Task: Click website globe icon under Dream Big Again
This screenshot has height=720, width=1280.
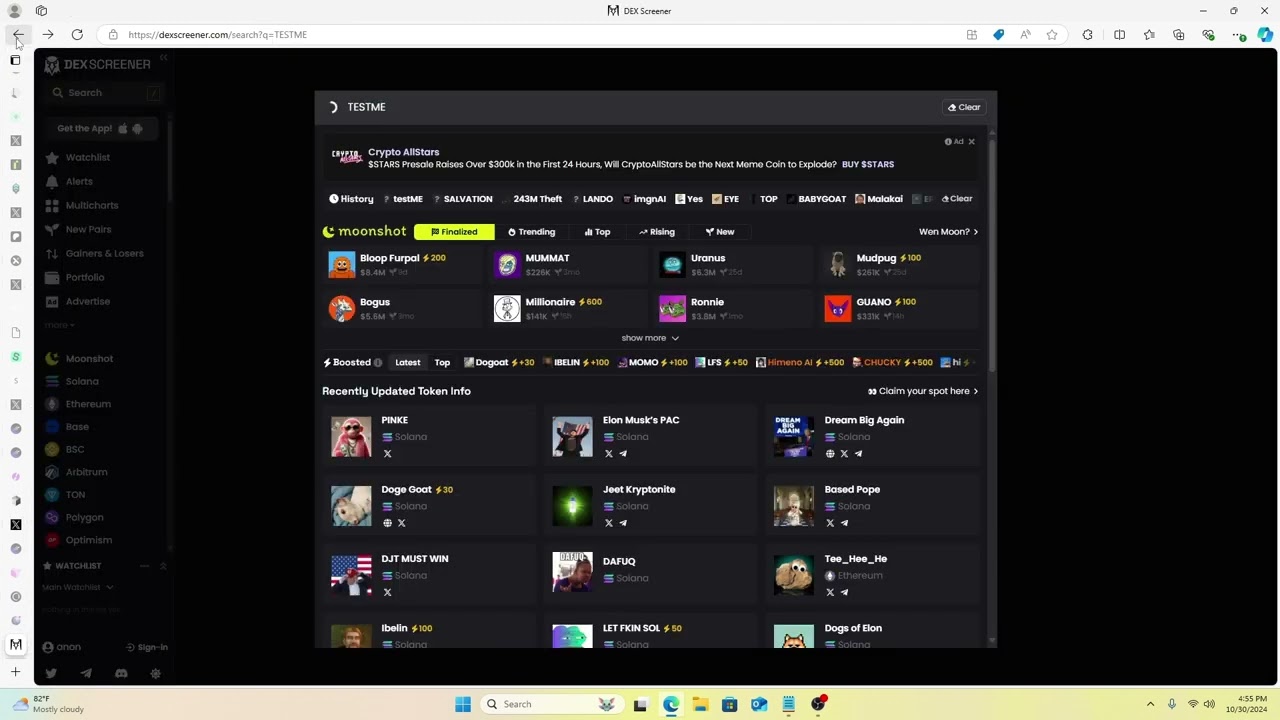Action: pos(830,454)
